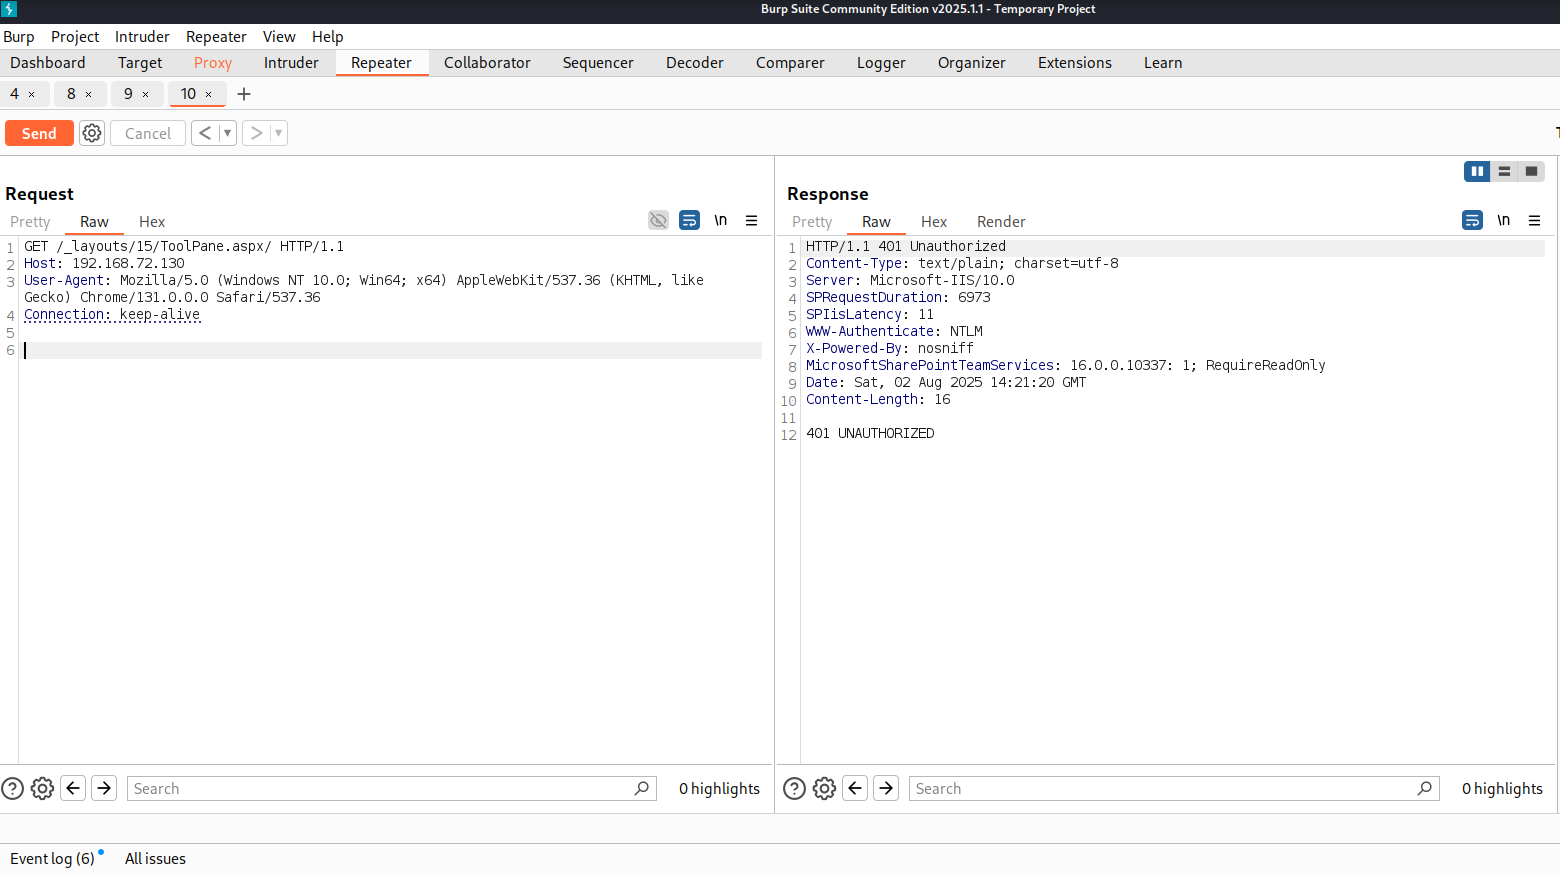Show response in Render view
This screenshot has height=873, width=1560.
coord(1001,221)
